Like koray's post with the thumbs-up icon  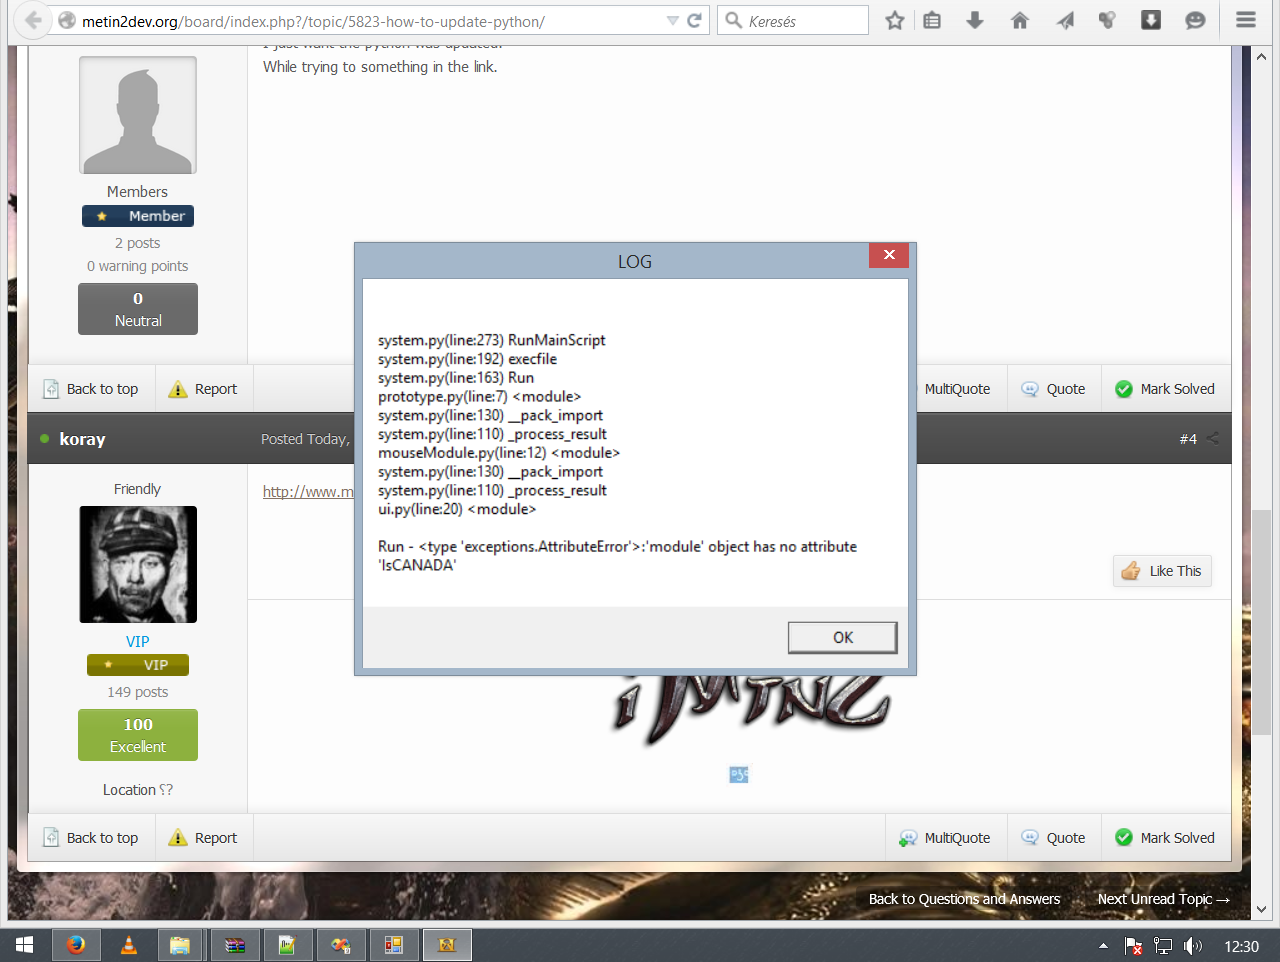pyautogui.click(x=1131, y=571)
